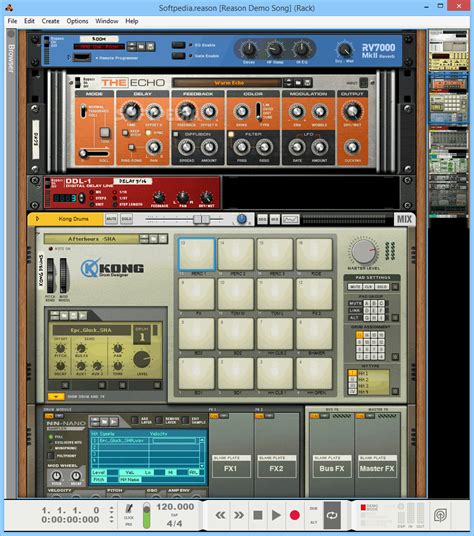The image size is (474, 536).
Task: Toggle The Echo delay Sync checkbox
Action: [x=149, y=133]
